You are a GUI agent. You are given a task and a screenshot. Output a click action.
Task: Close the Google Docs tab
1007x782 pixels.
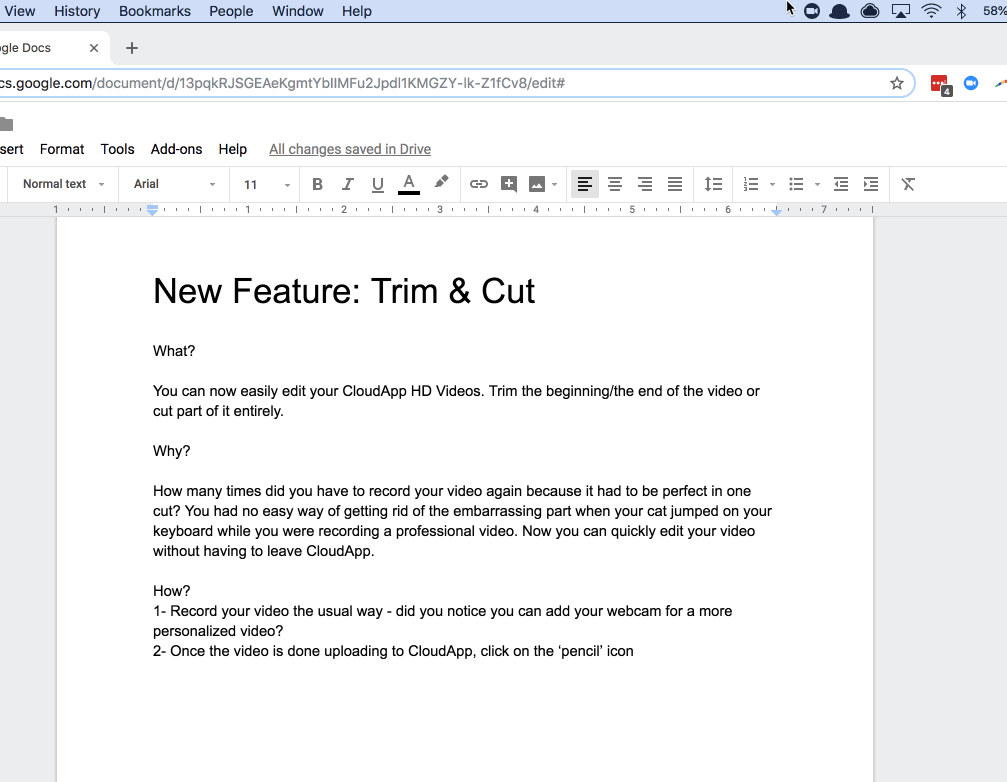(94, 48)
